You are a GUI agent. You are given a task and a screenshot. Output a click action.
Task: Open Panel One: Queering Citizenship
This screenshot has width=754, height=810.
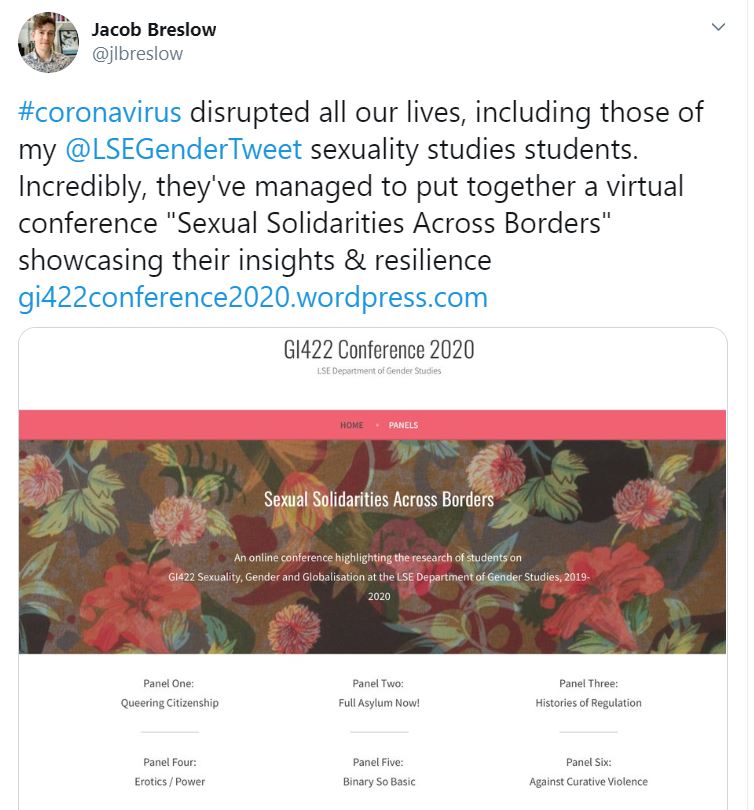click(x=170, y=693)
